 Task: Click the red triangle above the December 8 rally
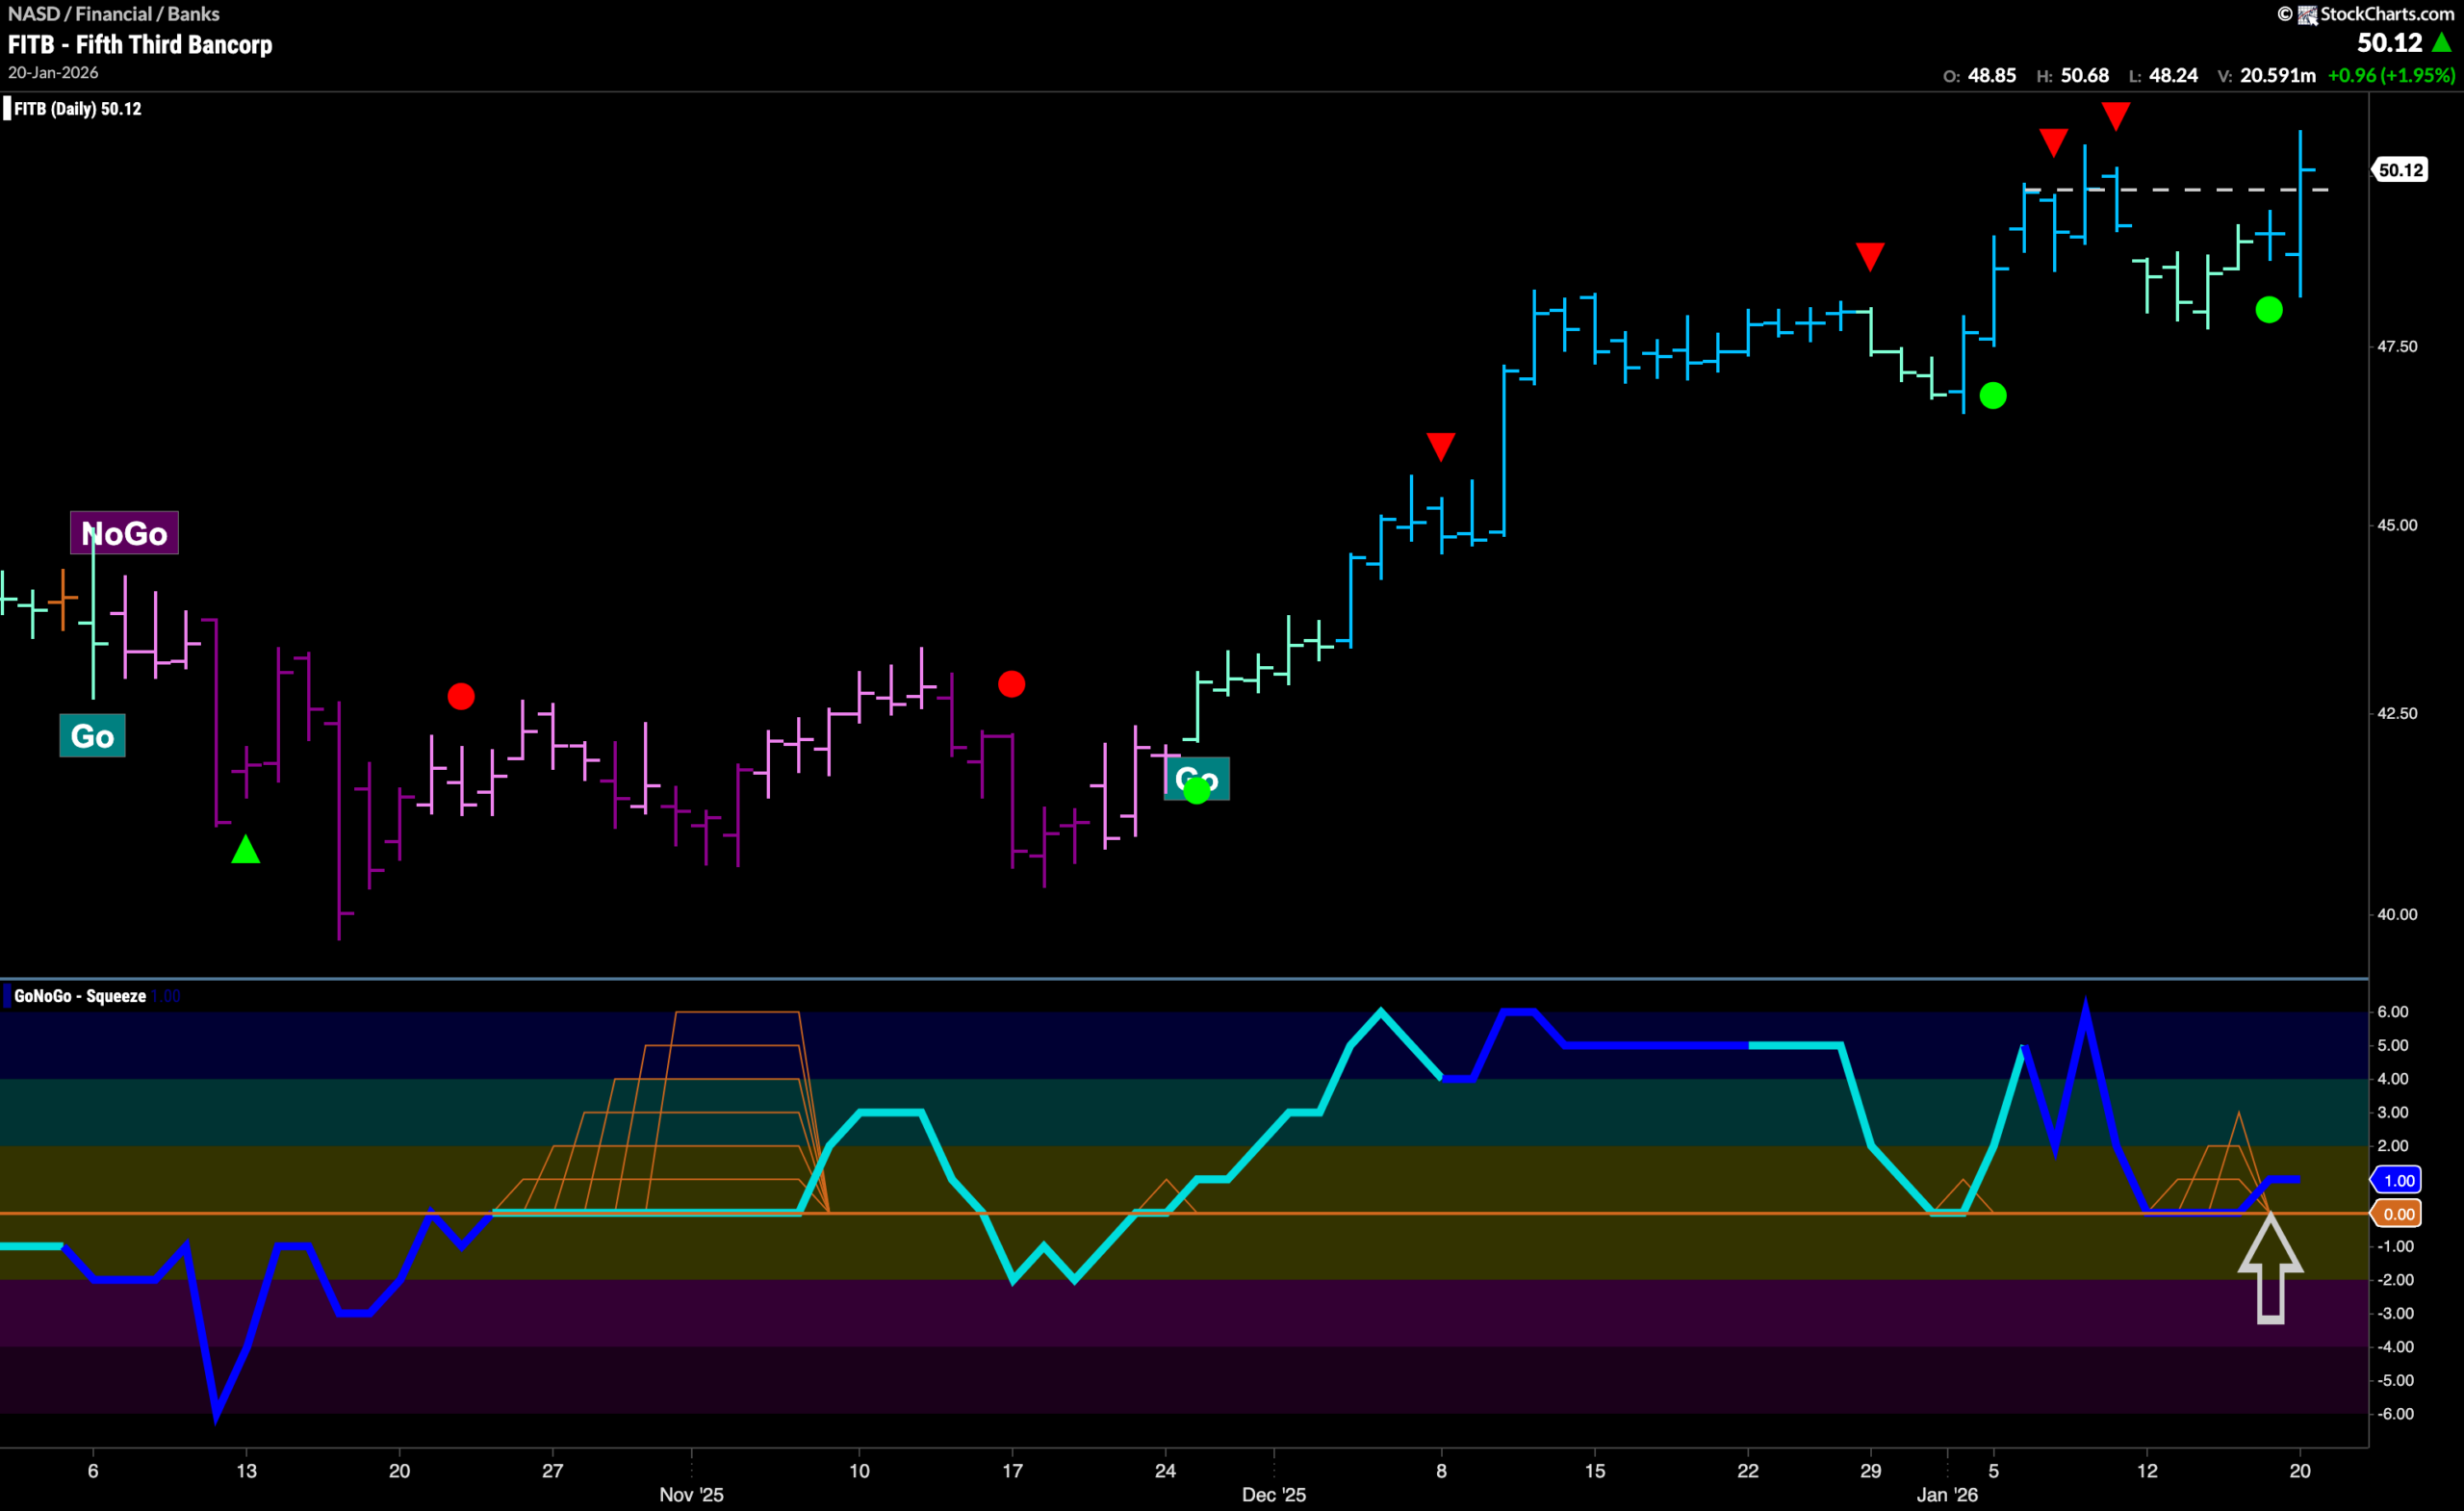1440,447
